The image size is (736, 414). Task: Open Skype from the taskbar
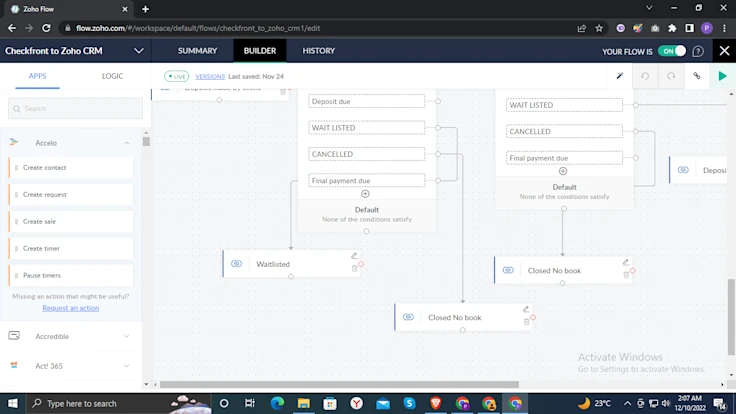pos(409,403)
